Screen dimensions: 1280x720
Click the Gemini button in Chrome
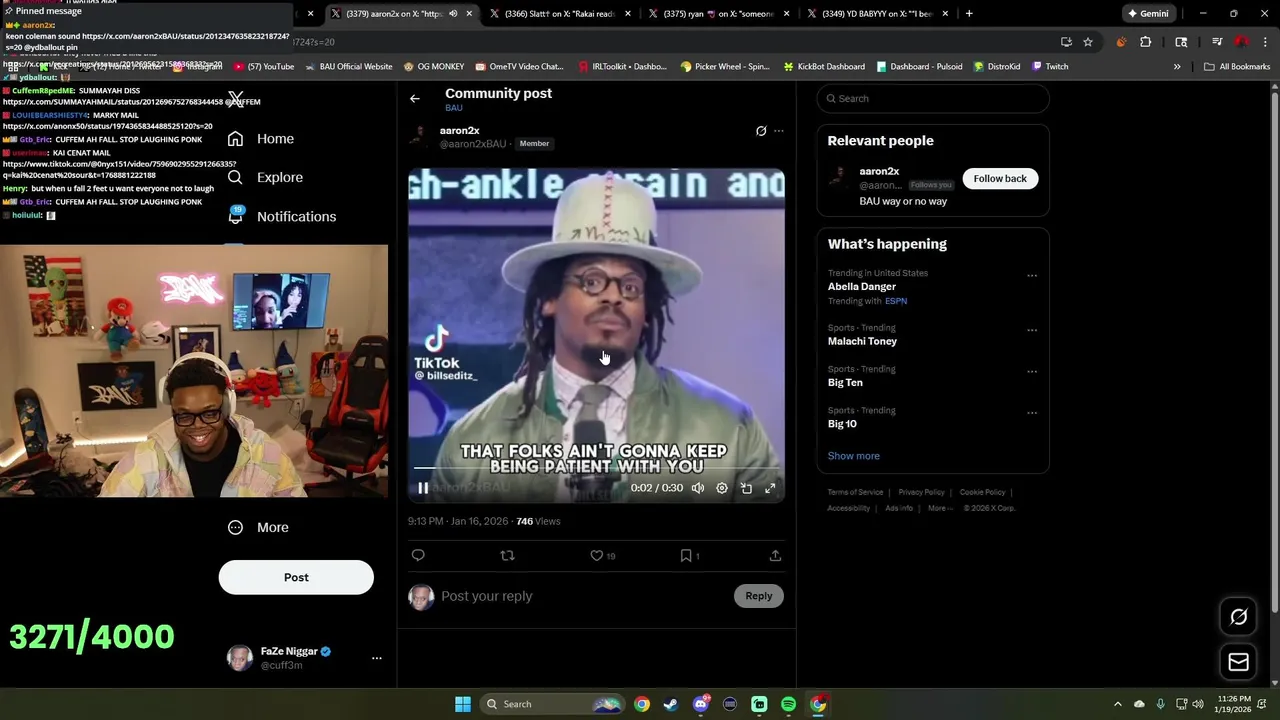1148,14
